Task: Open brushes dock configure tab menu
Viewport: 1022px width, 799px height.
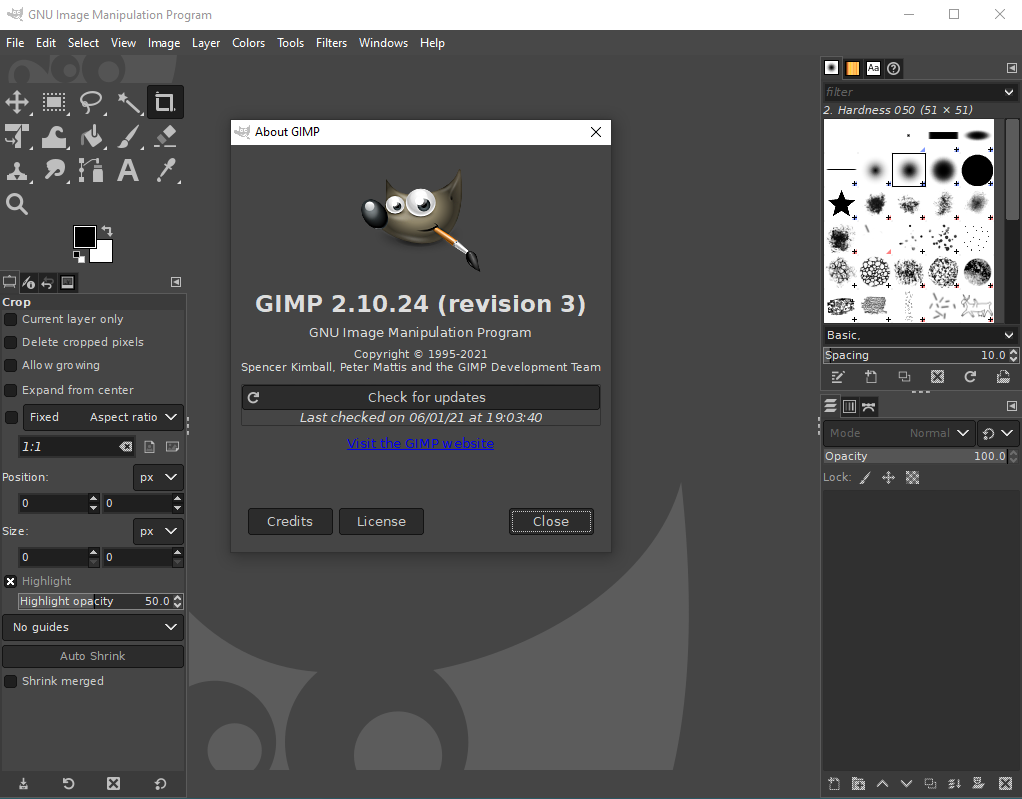Action: tap(1012, 68)
